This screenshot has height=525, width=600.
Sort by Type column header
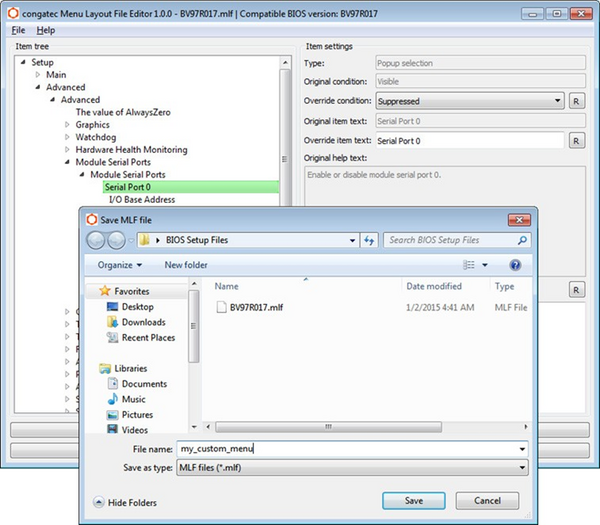504,286
